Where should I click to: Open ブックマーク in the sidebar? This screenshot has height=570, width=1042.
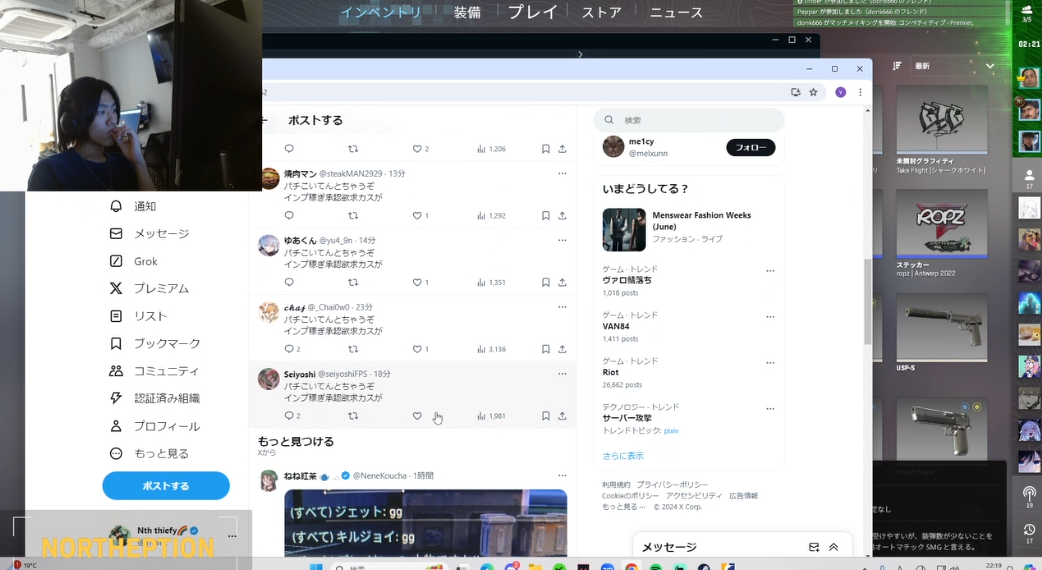(x=155, y=343)
